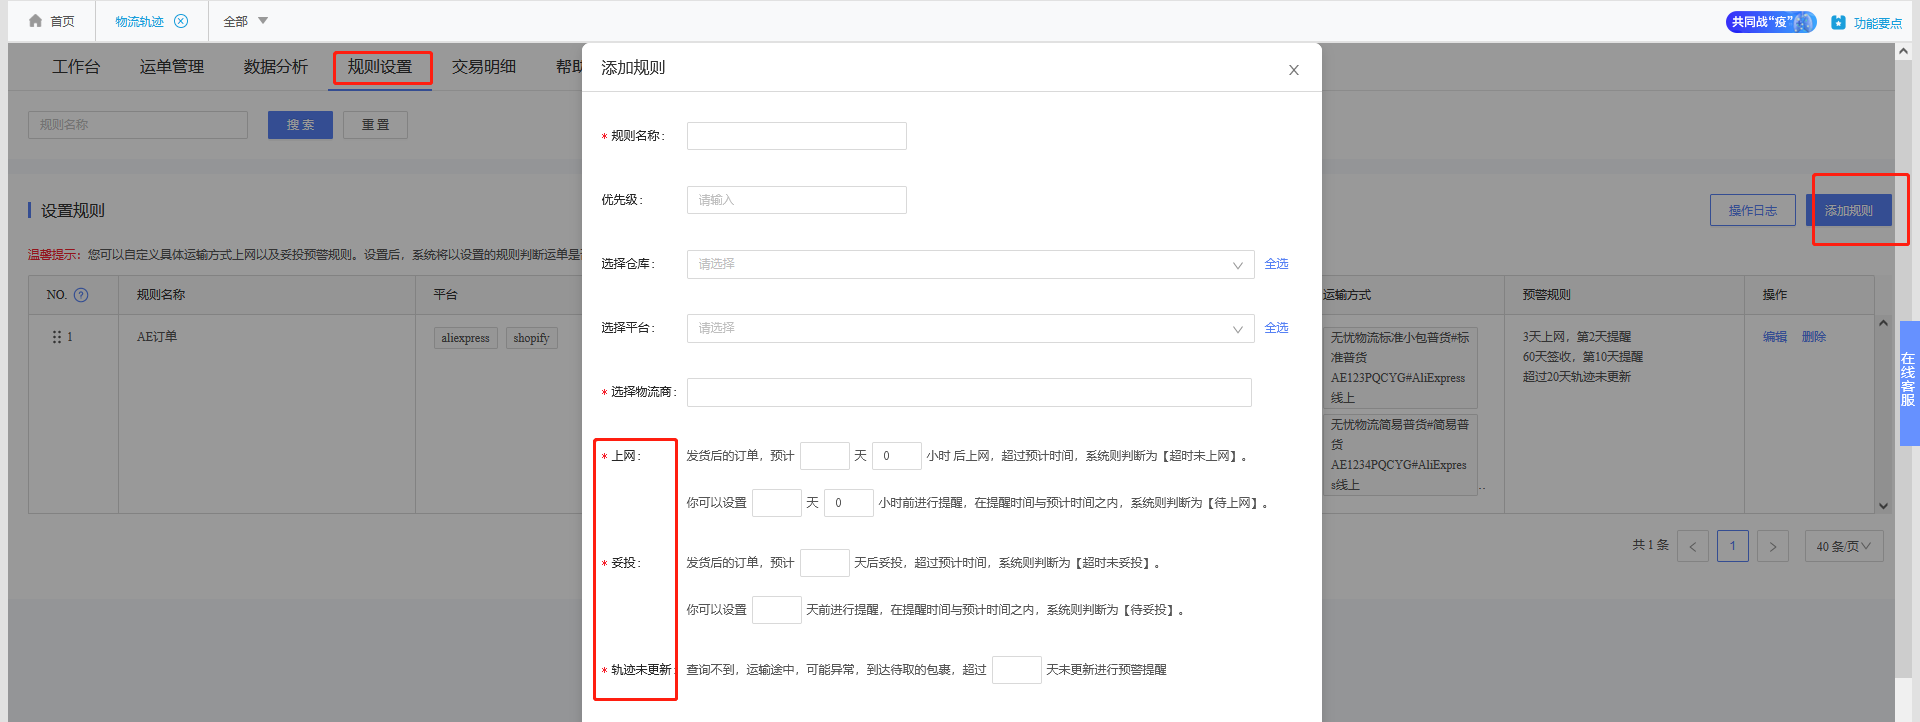The height and width of the screenshot is (722, 1920).
Task: Open the 数据分析 menu tab
Action: (275, 67)
